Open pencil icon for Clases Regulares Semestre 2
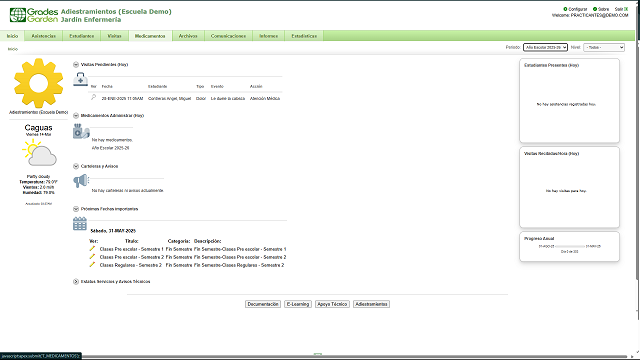Image resolution: width=640 pixels, height=360 pixels. (92, 264)
